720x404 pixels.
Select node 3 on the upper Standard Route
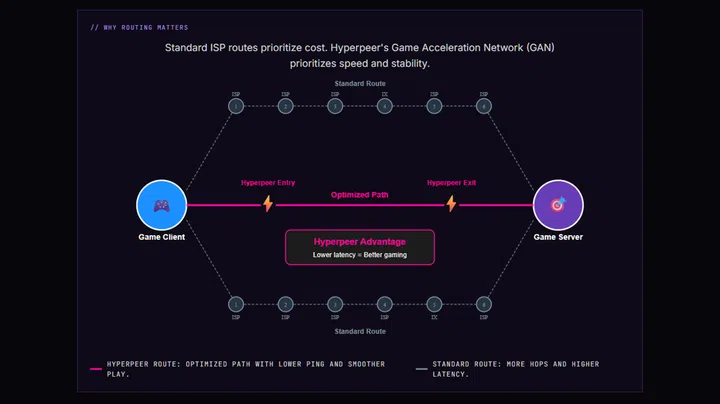tap(335, 106)
